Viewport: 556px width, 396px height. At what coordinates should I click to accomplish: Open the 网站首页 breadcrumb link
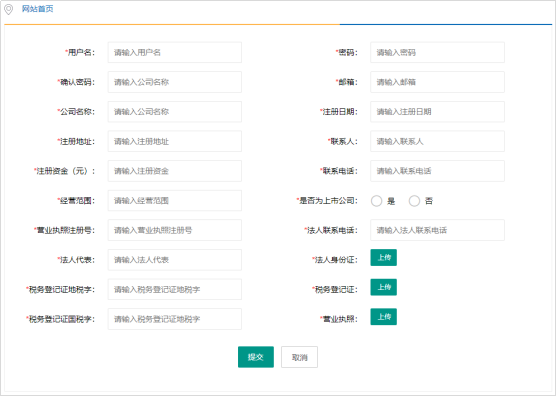click(38, 9)
